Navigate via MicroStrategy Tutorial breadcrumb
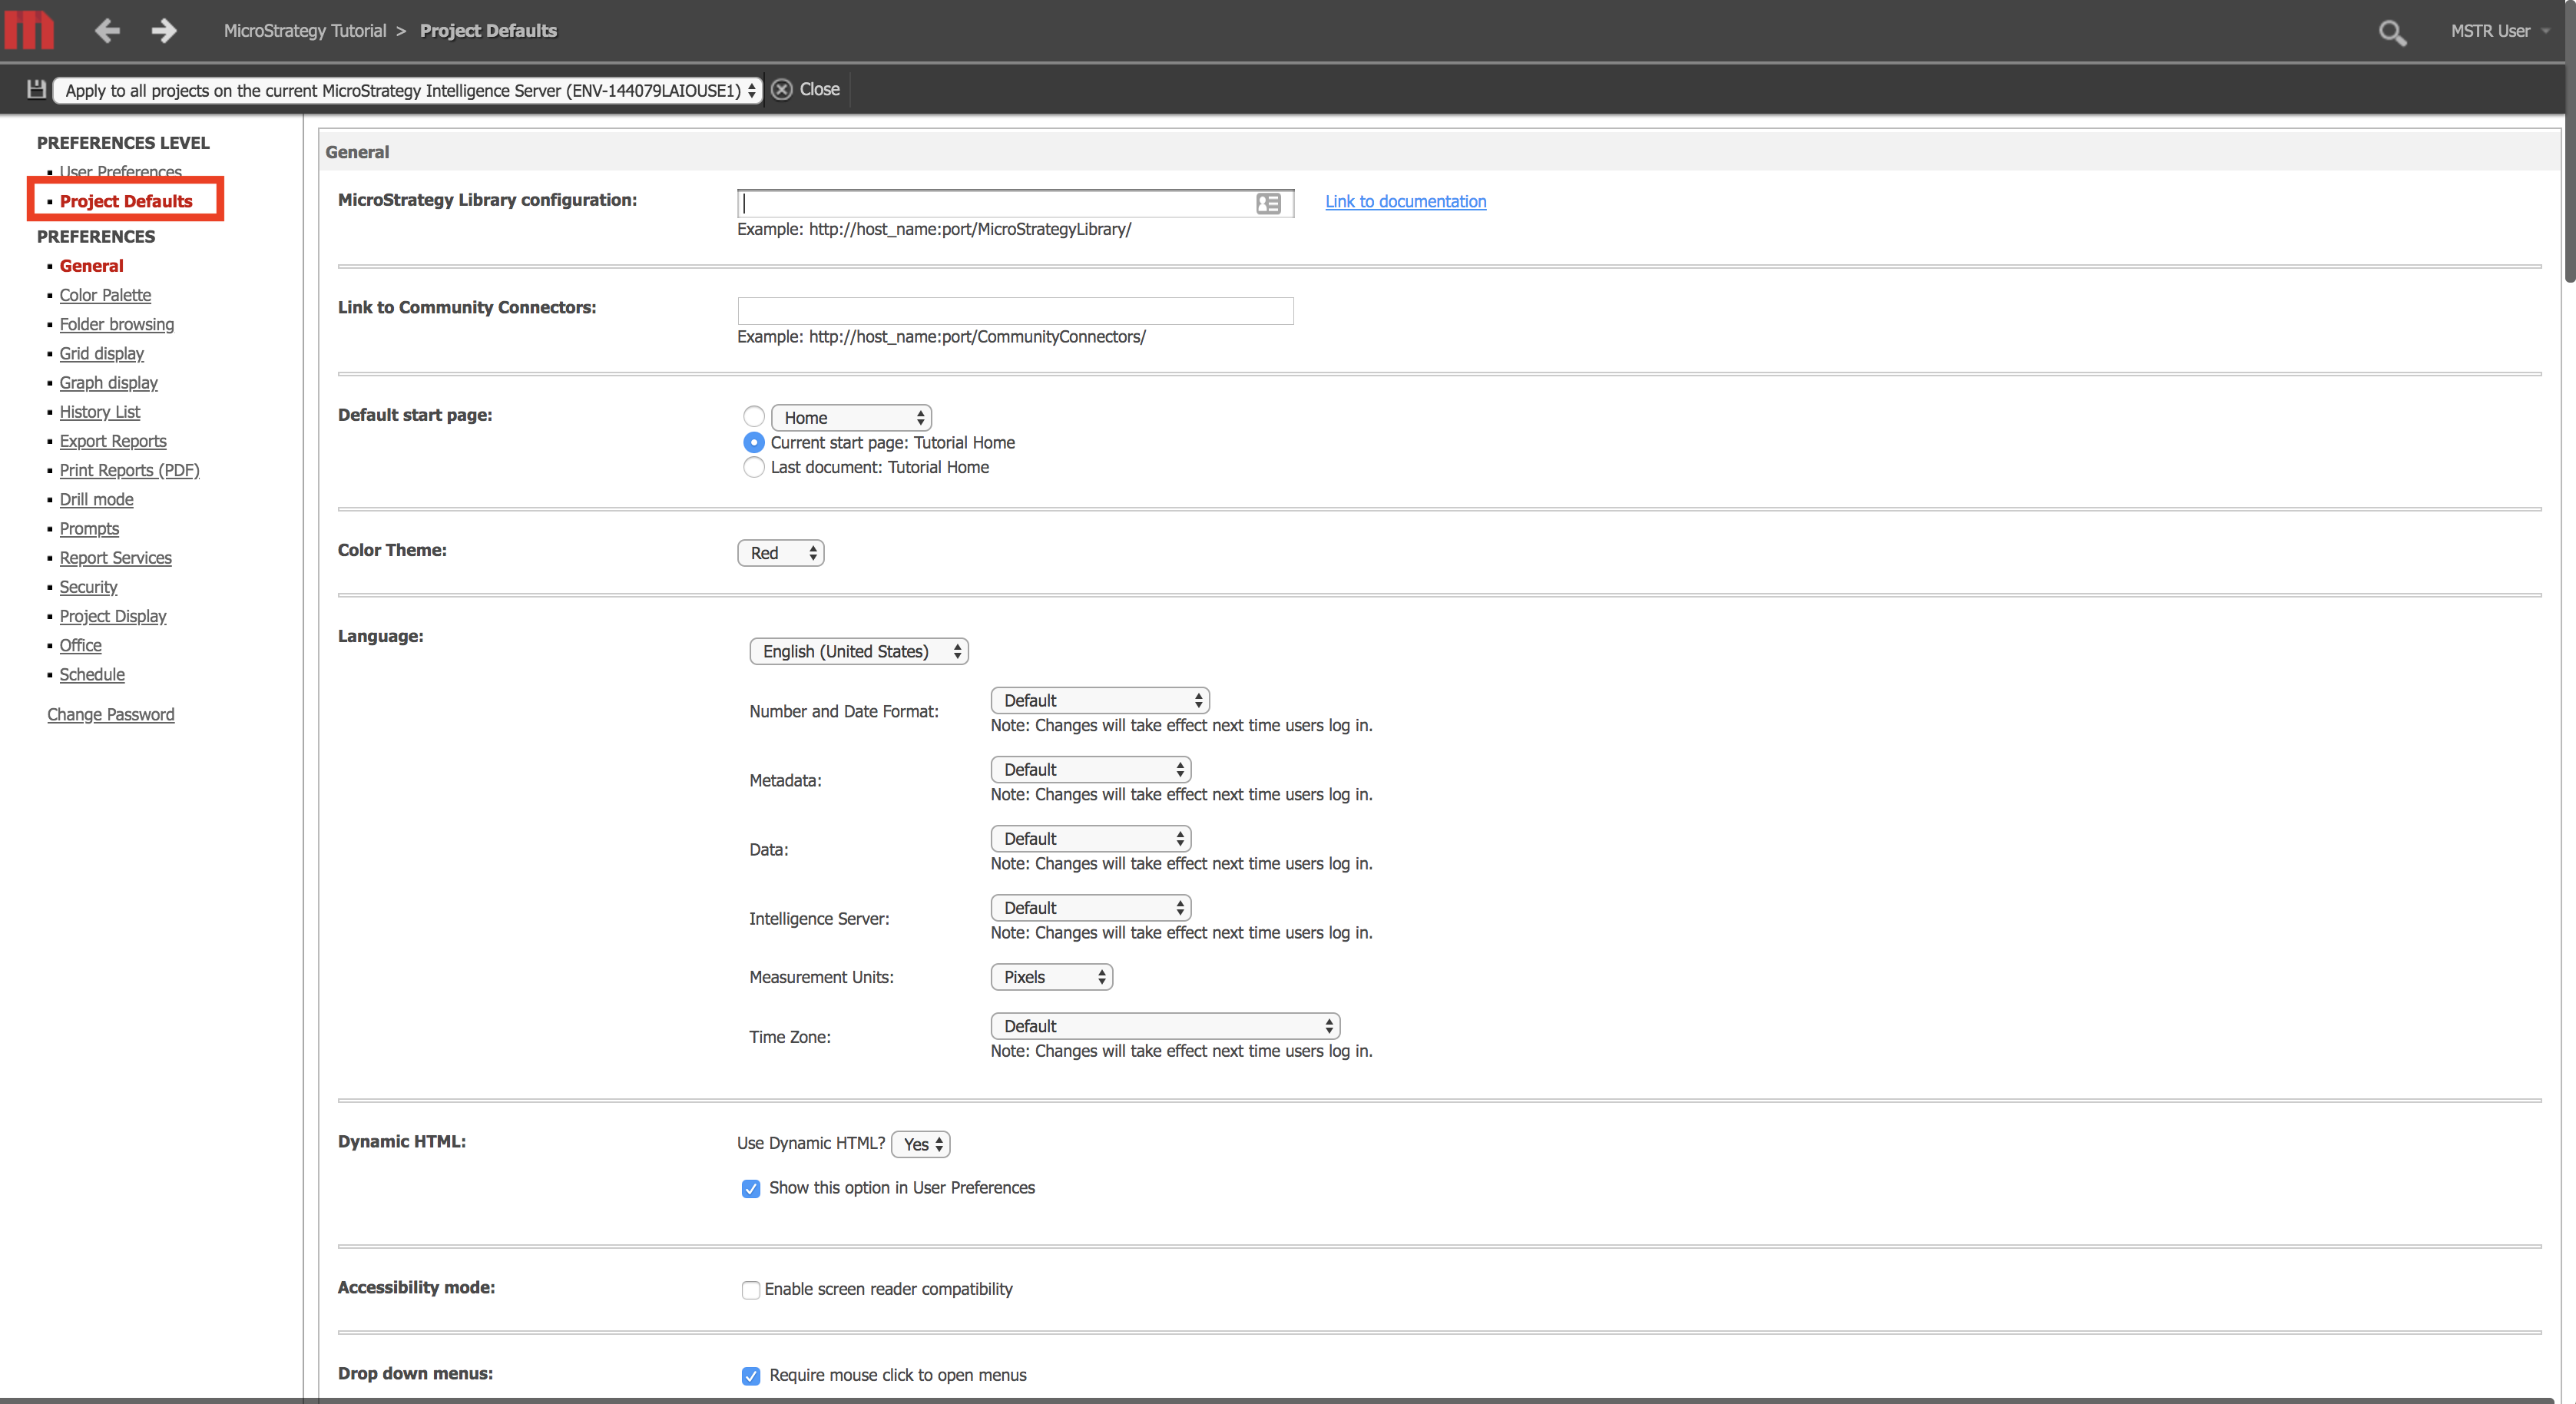2576x1404 pixels. pyautogui.click(x=305, y=30)
